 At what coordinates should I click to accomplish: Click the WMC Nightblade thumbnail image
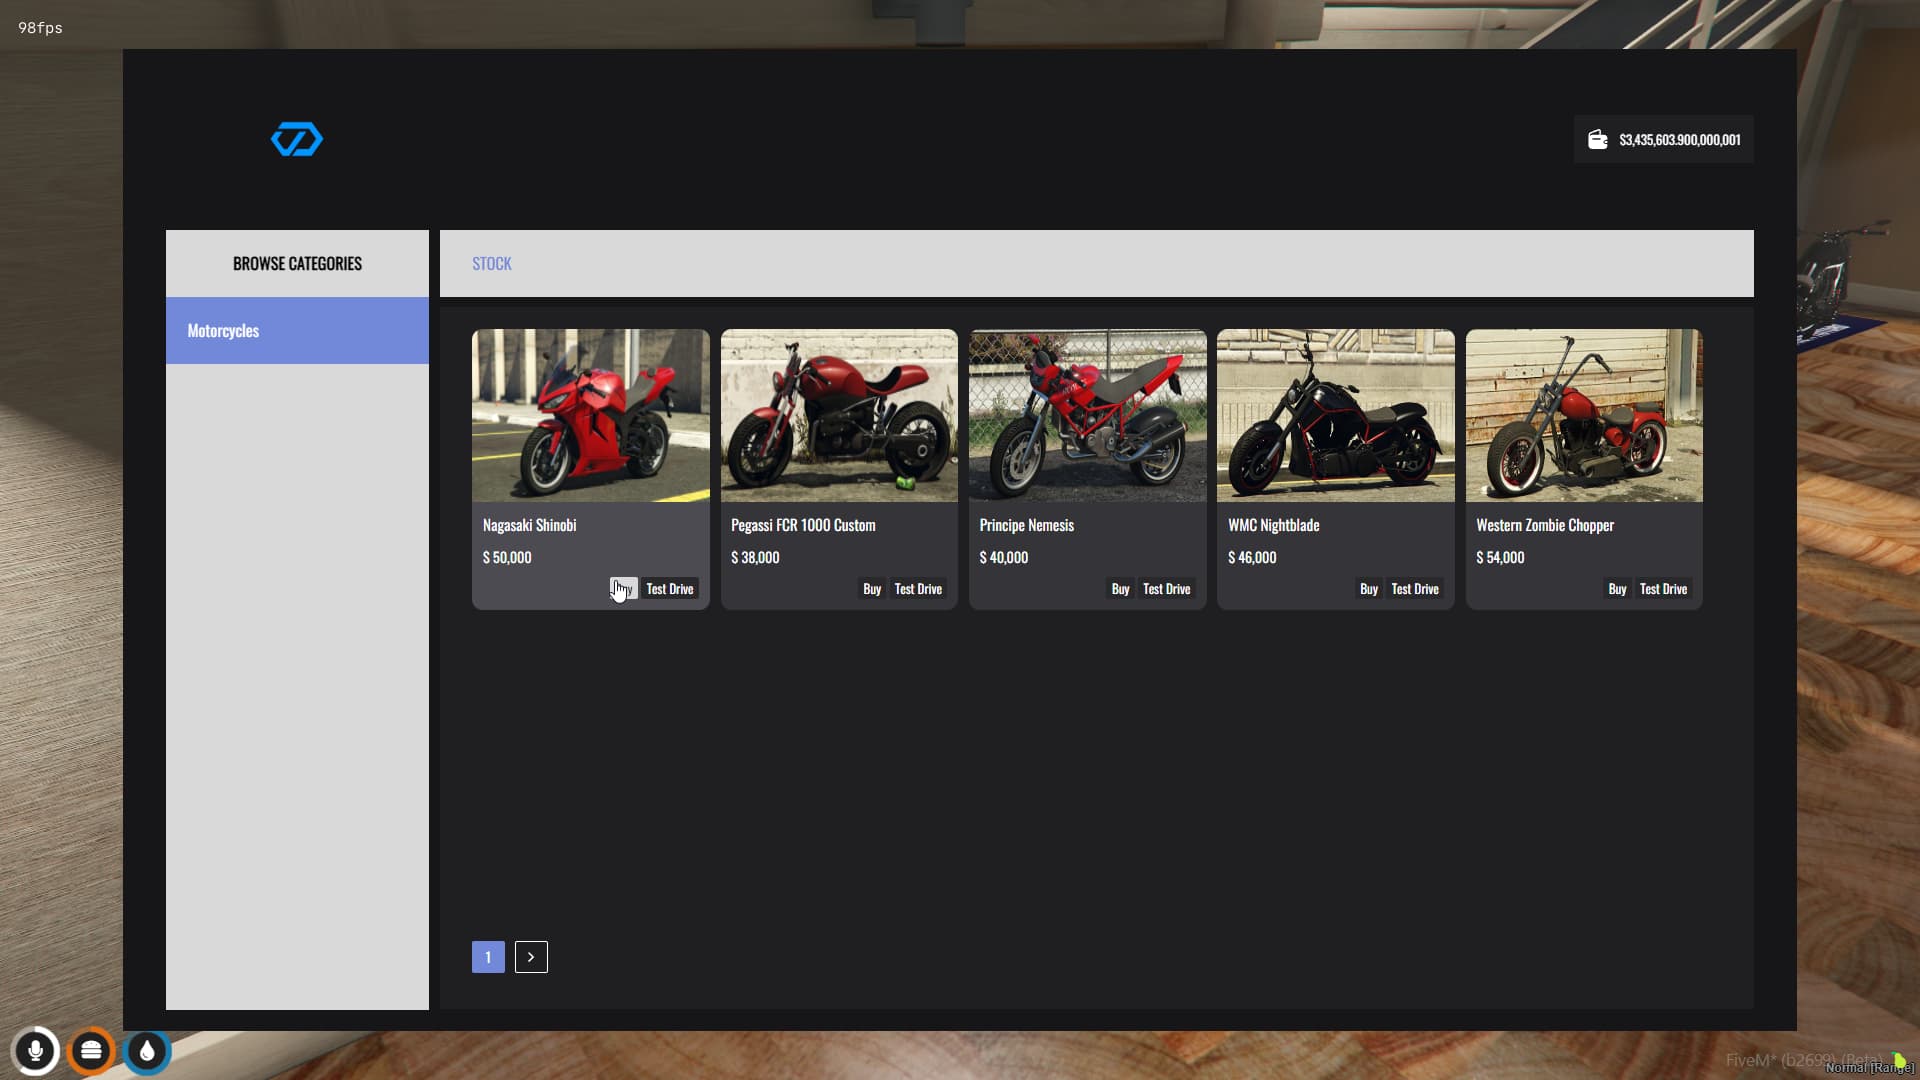[1336, 415]
